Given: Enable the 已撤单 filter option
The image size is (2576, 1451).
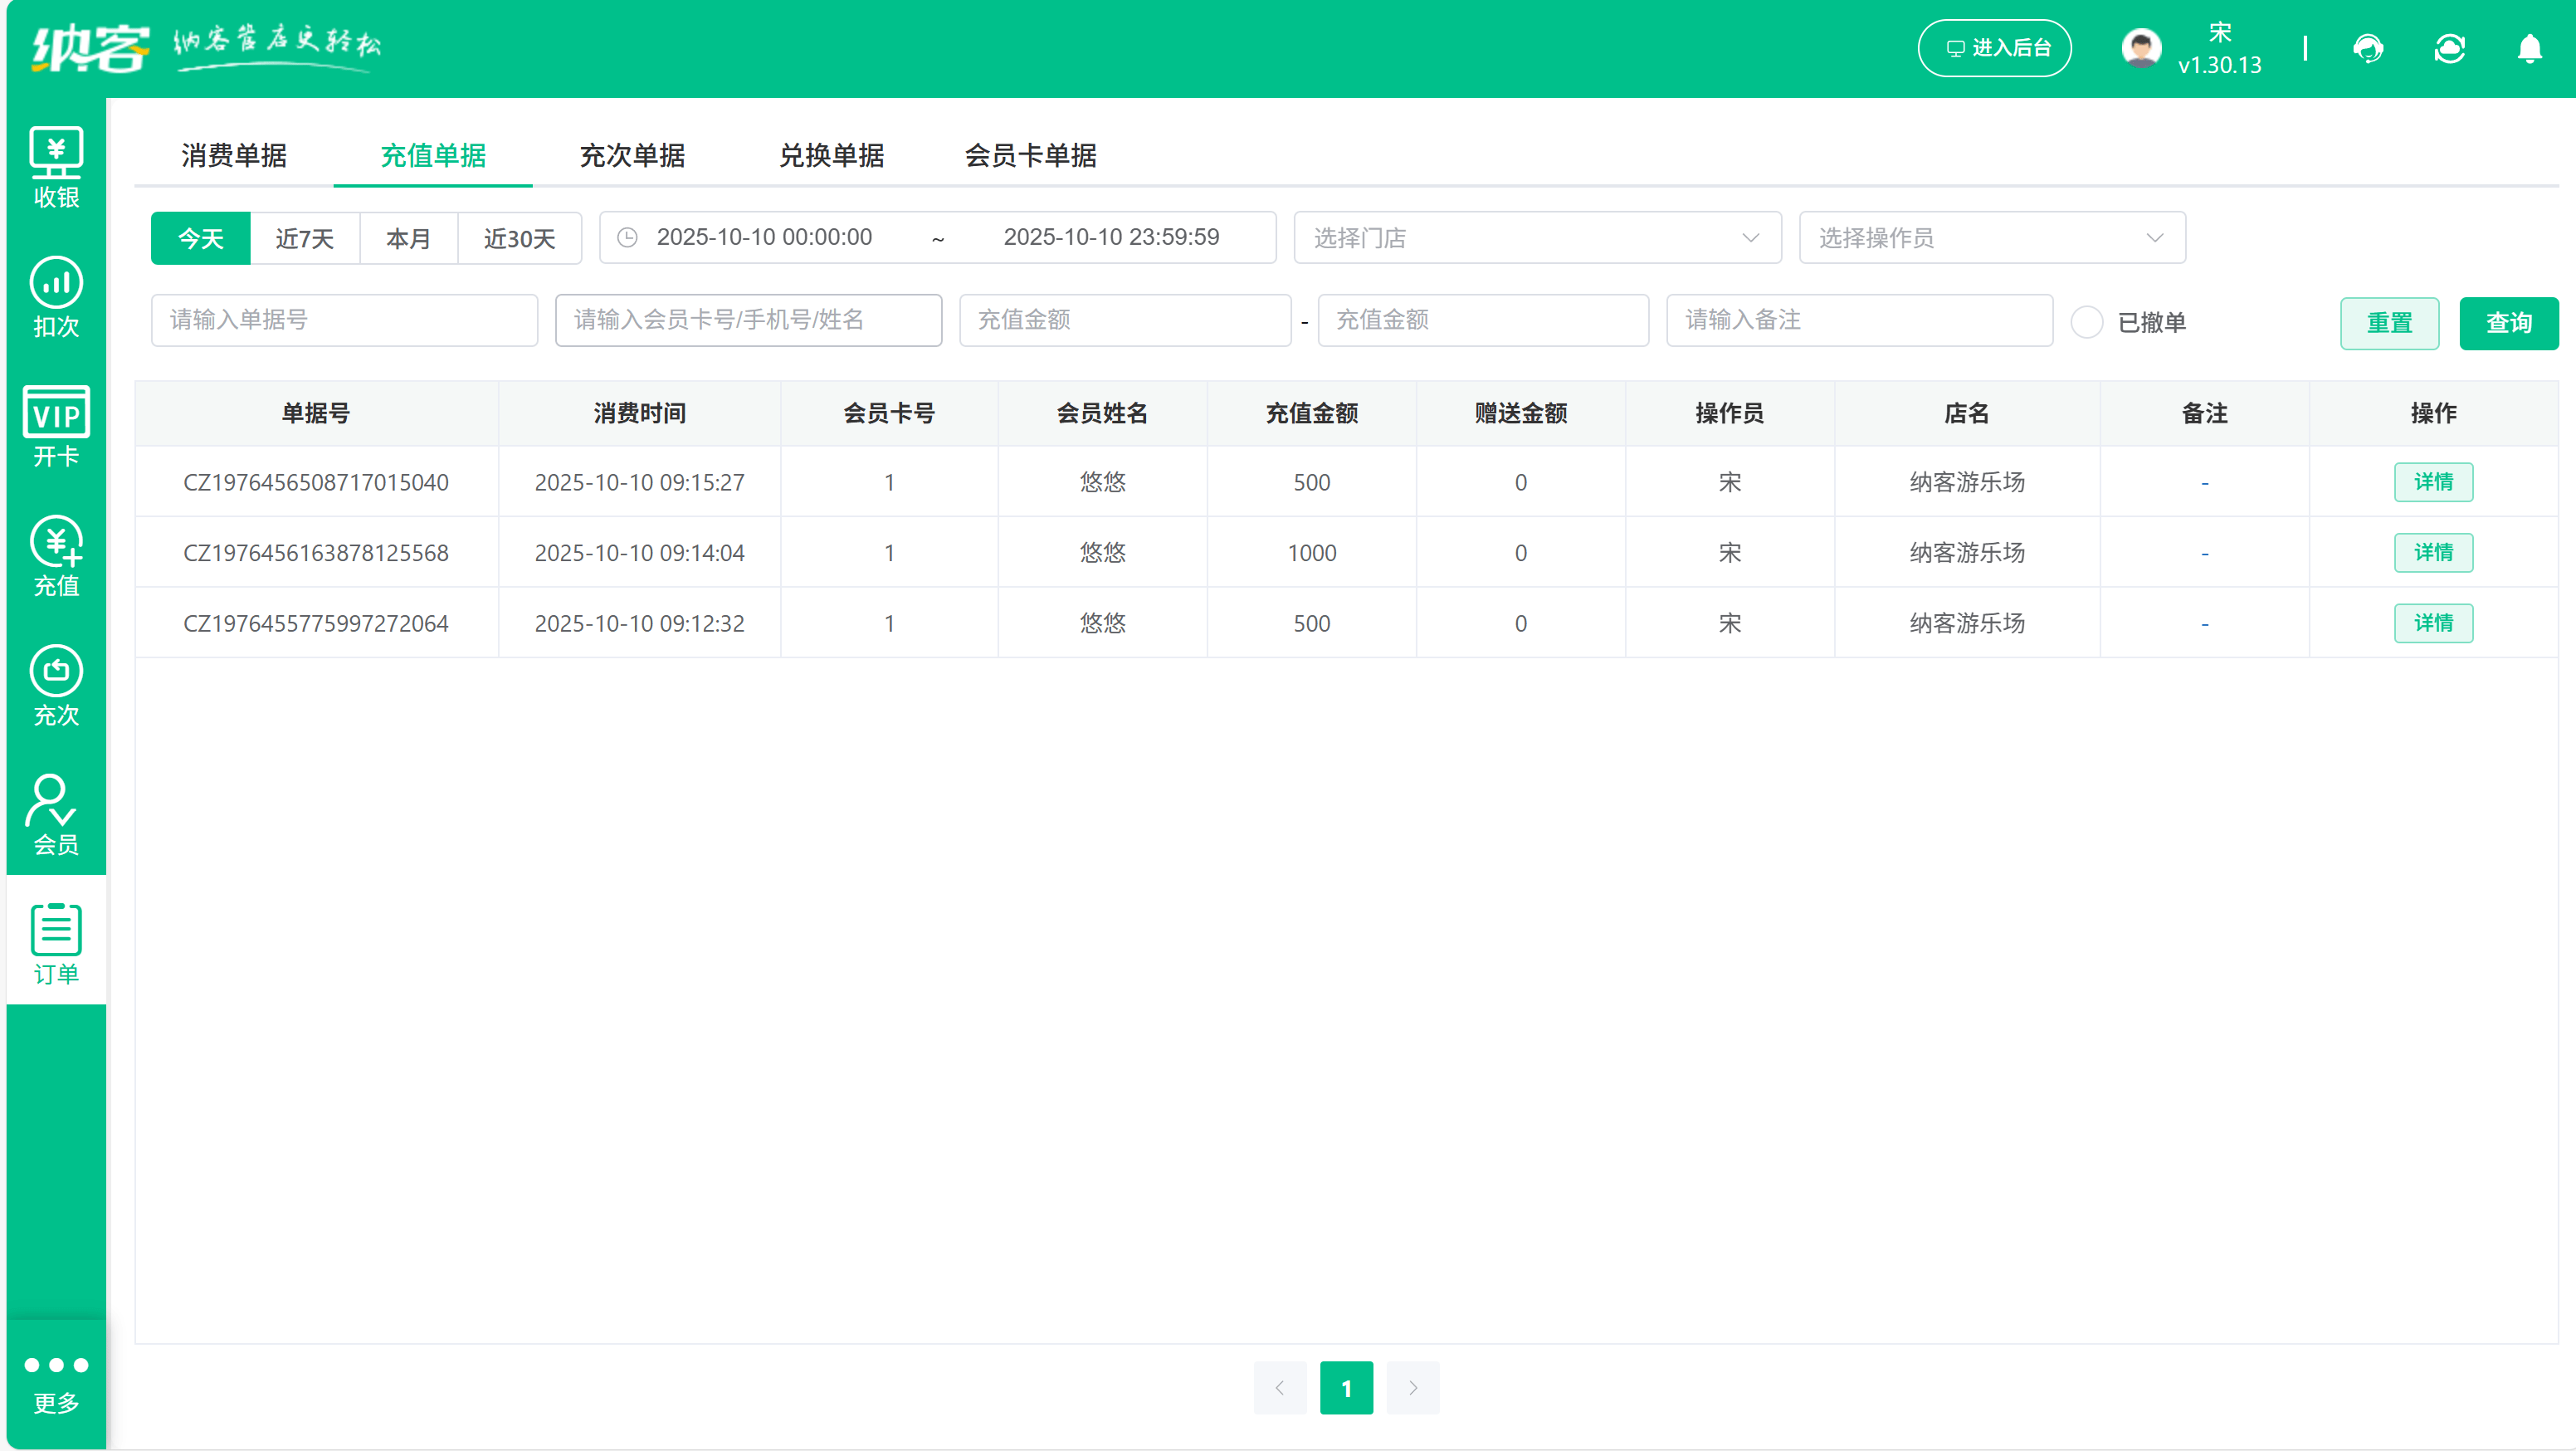Looking at the screenshot, I should (x=2087, y=322).
